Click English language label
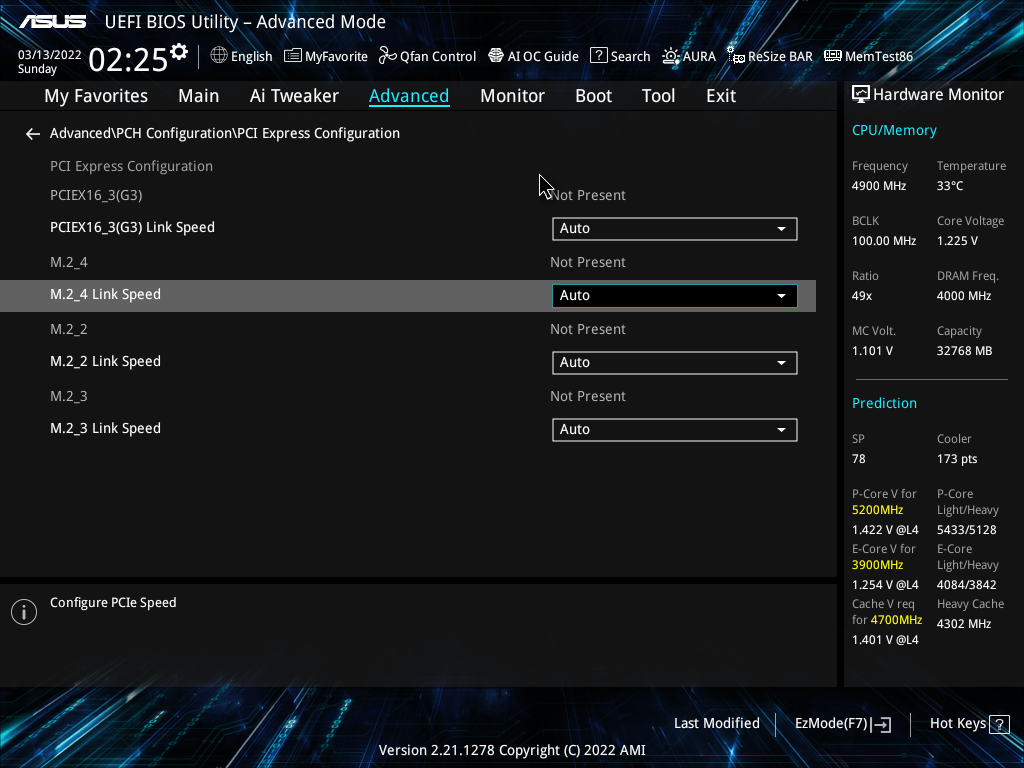Image resolution: width=1024 pixels, height=768 pixels. (x=251, y=57)
